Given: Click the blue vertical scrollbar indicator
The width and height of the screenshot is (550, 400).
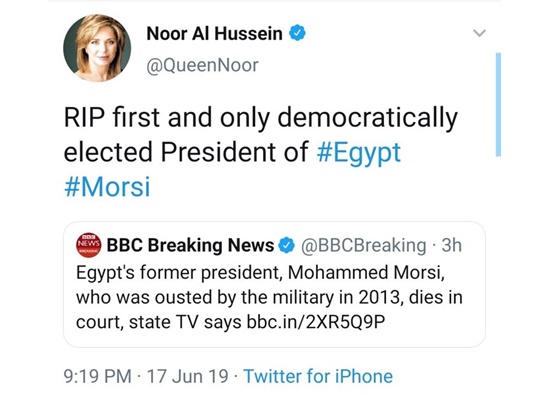Looking at the screenshot, I should 498,104.
